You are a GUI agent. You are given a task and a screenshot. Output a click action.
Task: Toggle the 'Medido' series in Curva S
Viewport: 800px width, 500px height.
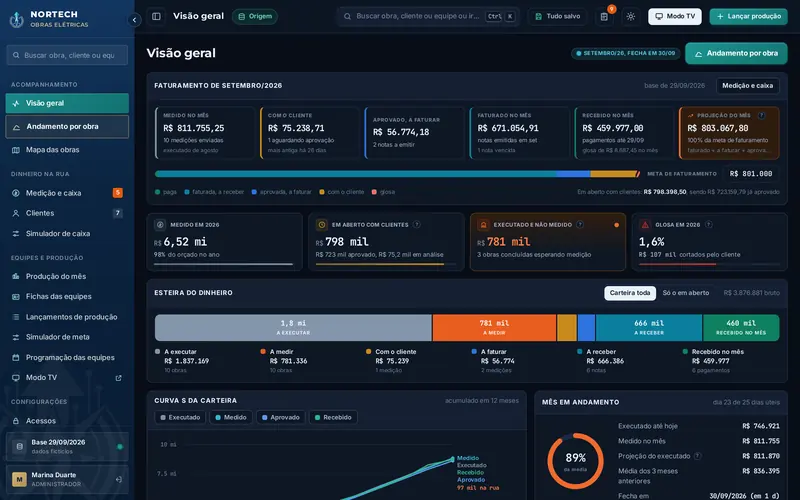(231, 417)
